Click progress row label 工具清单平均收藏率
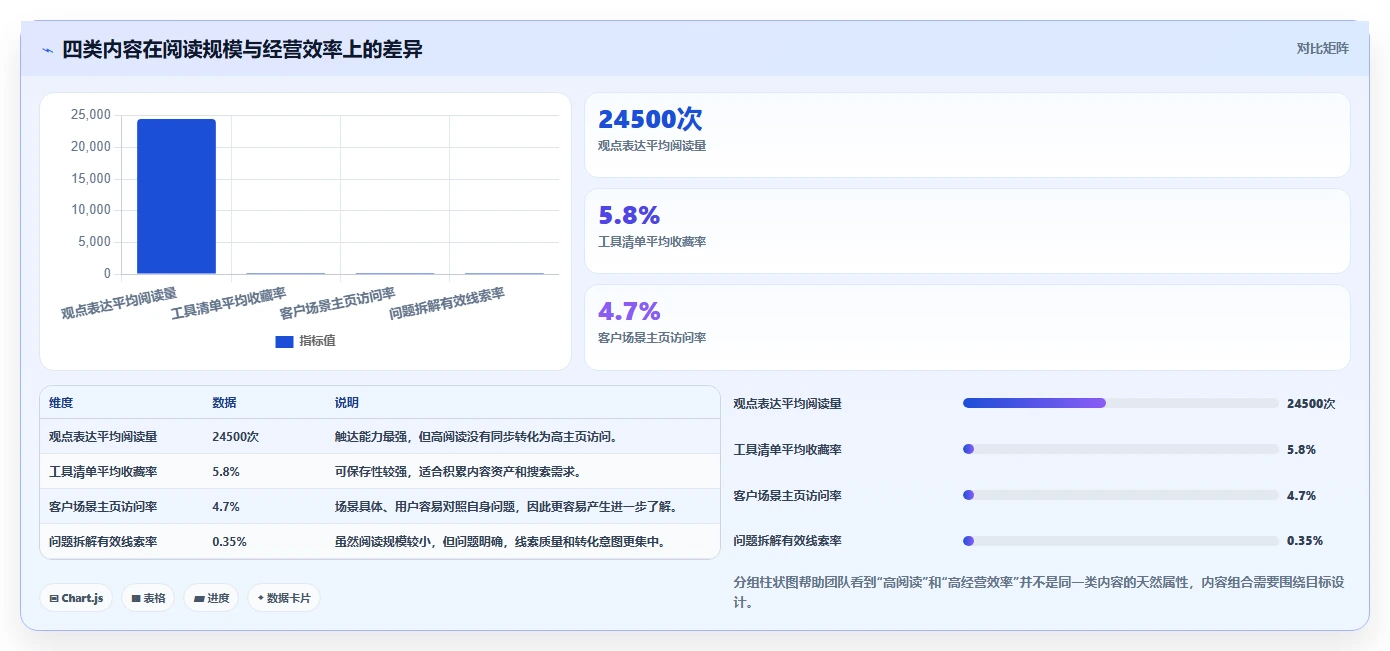This screenshot has width=1390, height=651. [788, 450]
